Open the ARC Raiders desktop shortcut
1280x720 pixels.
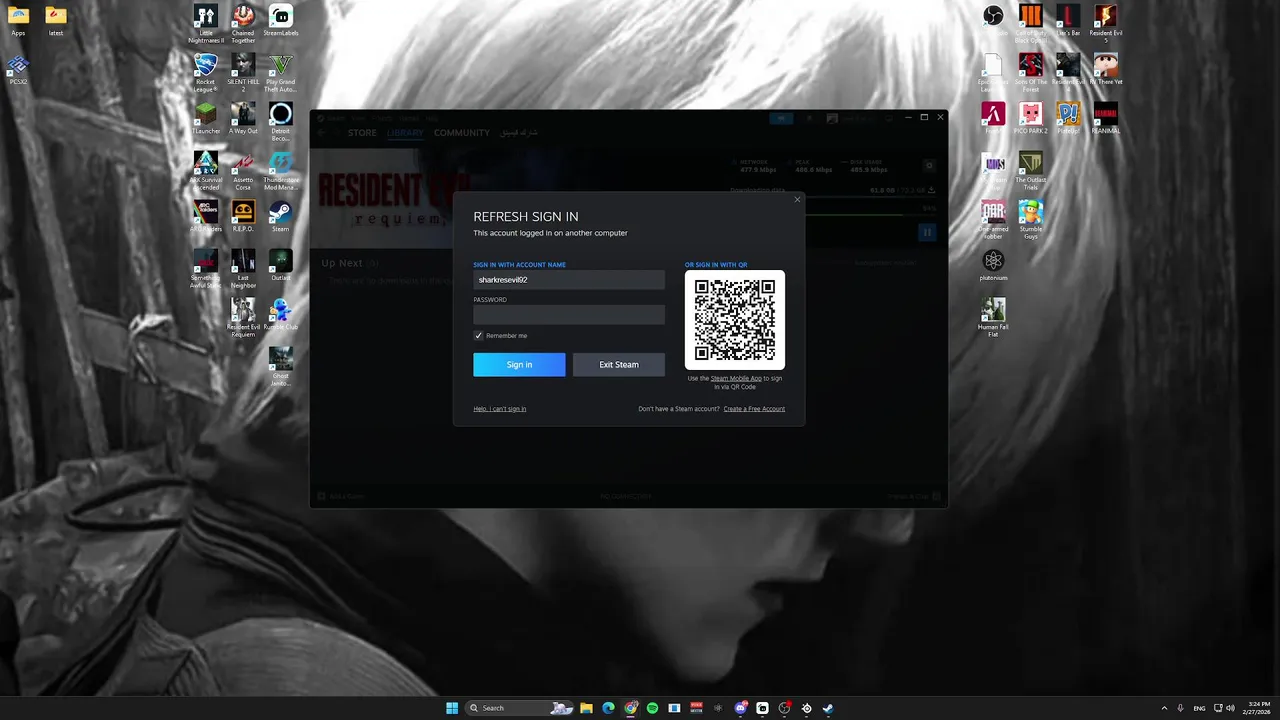point(206,217)
